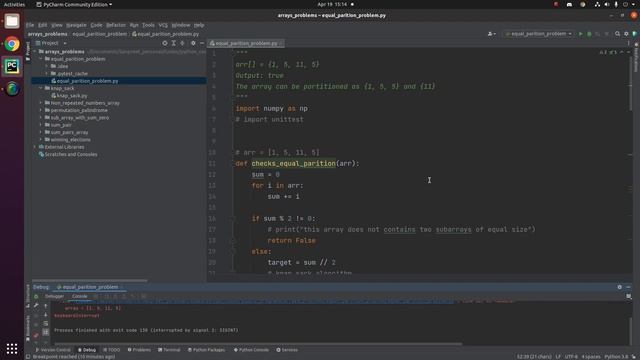Open TODO tool window
The height and width of the screenshot is (360, 640).
click(x=111, y=350)
